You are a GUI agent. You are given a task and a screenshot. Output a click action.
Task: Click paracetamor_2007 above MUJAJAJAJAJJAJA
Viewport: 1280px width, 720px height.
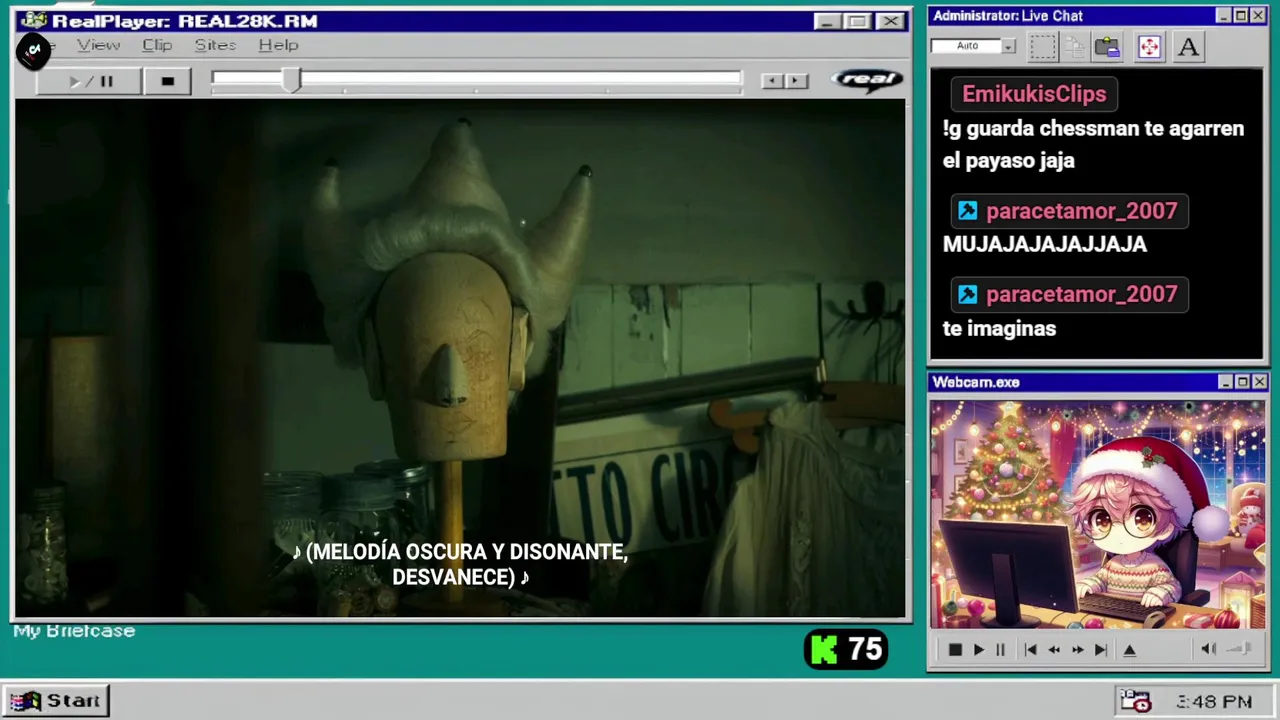1081,211
